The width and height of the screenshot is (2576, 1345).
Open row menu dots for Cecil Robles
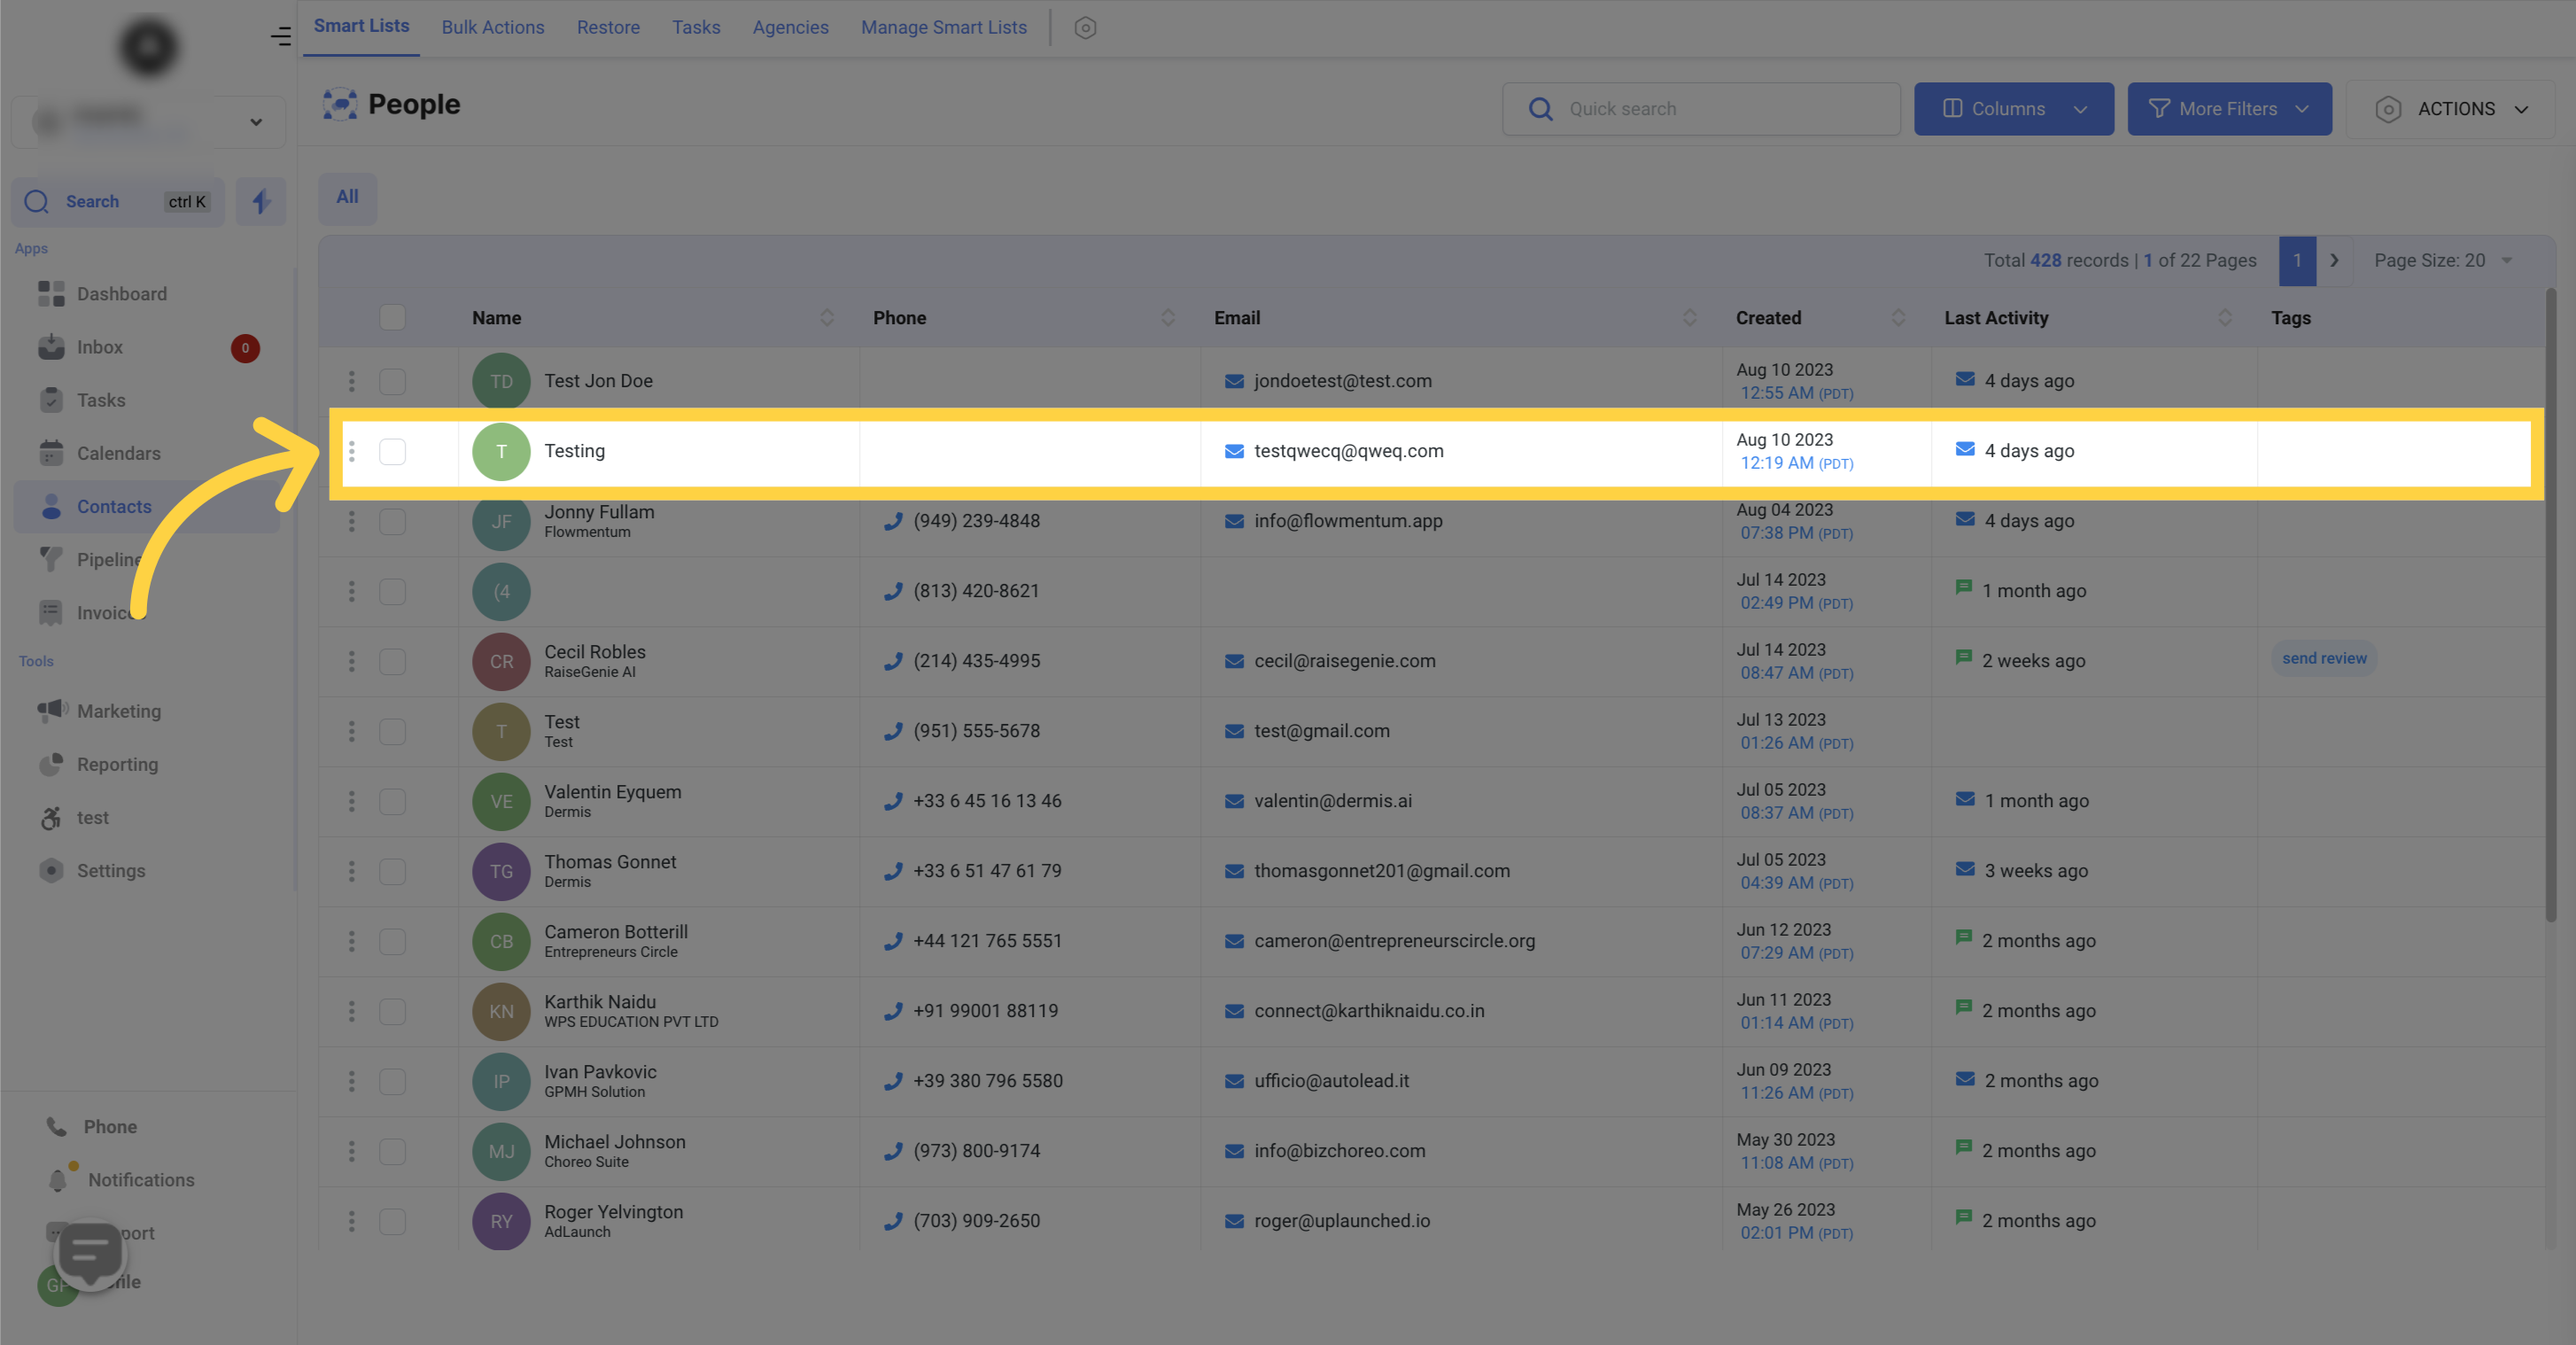351,661
